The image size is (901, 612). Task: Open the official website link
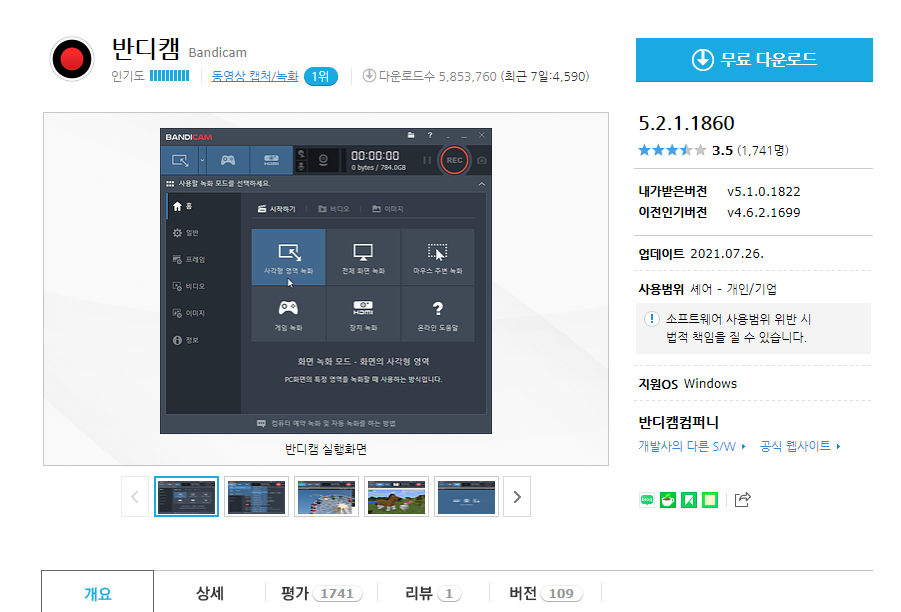pos(800,446)
